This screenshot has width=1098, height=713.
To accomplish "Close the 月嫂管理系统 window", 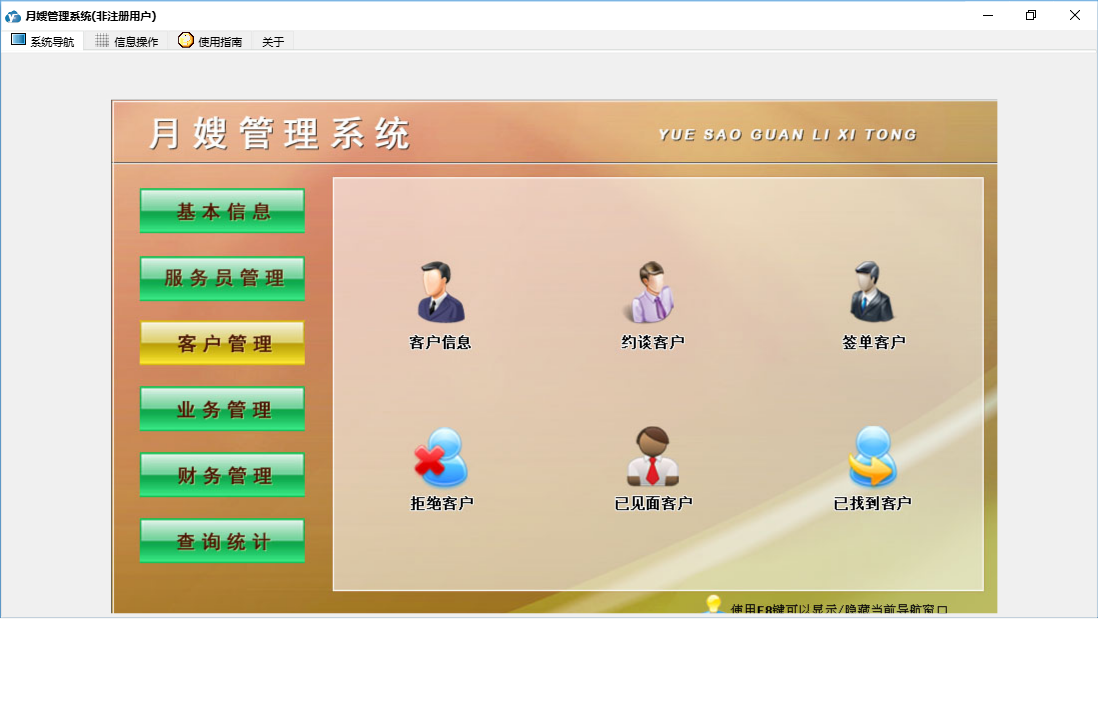I will click(1075, 15).
